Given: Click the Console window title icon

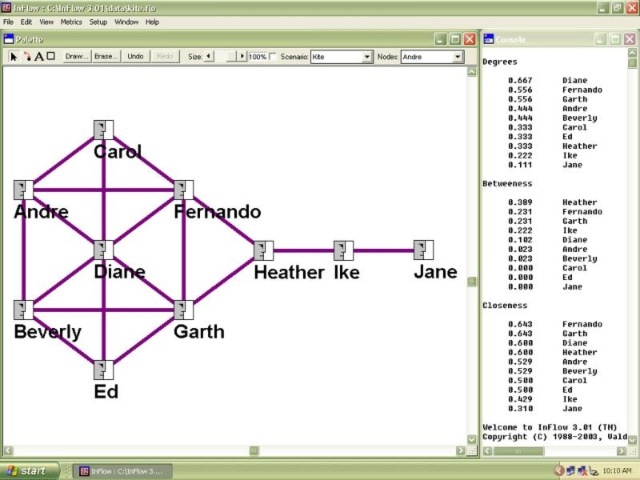Looking at the screenshot, I should pyautogui.click(x=489, y=39).
